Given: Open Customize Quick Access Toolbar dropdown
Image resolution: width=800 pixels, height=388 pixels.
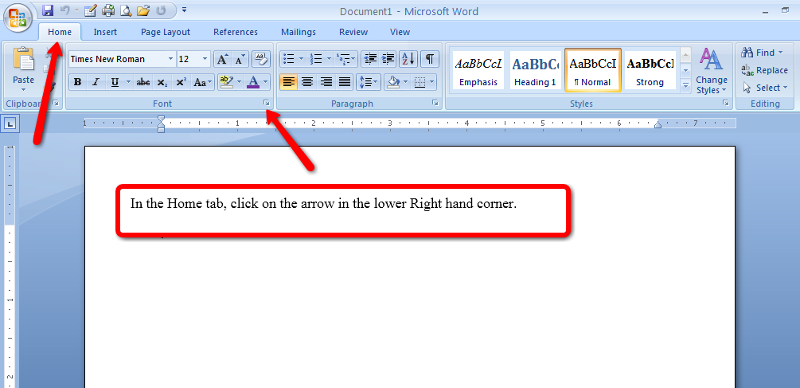Looking at the screenshot, I should click(x=184, y=10).
